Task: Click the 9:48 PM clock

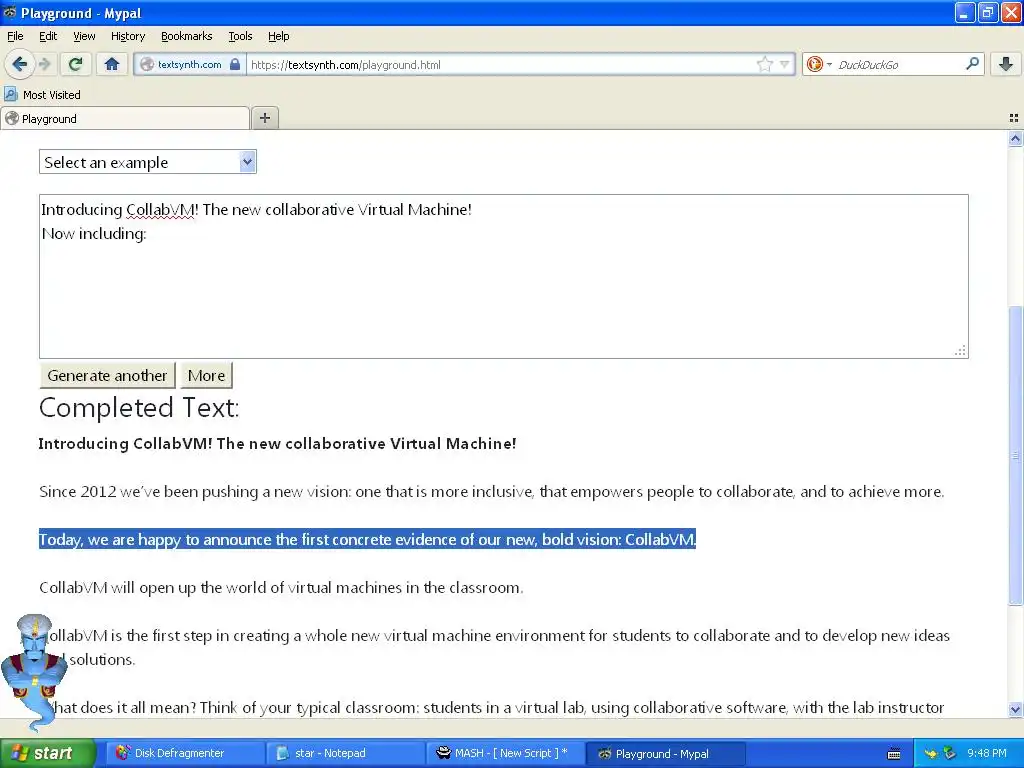Action: [987, 753]
